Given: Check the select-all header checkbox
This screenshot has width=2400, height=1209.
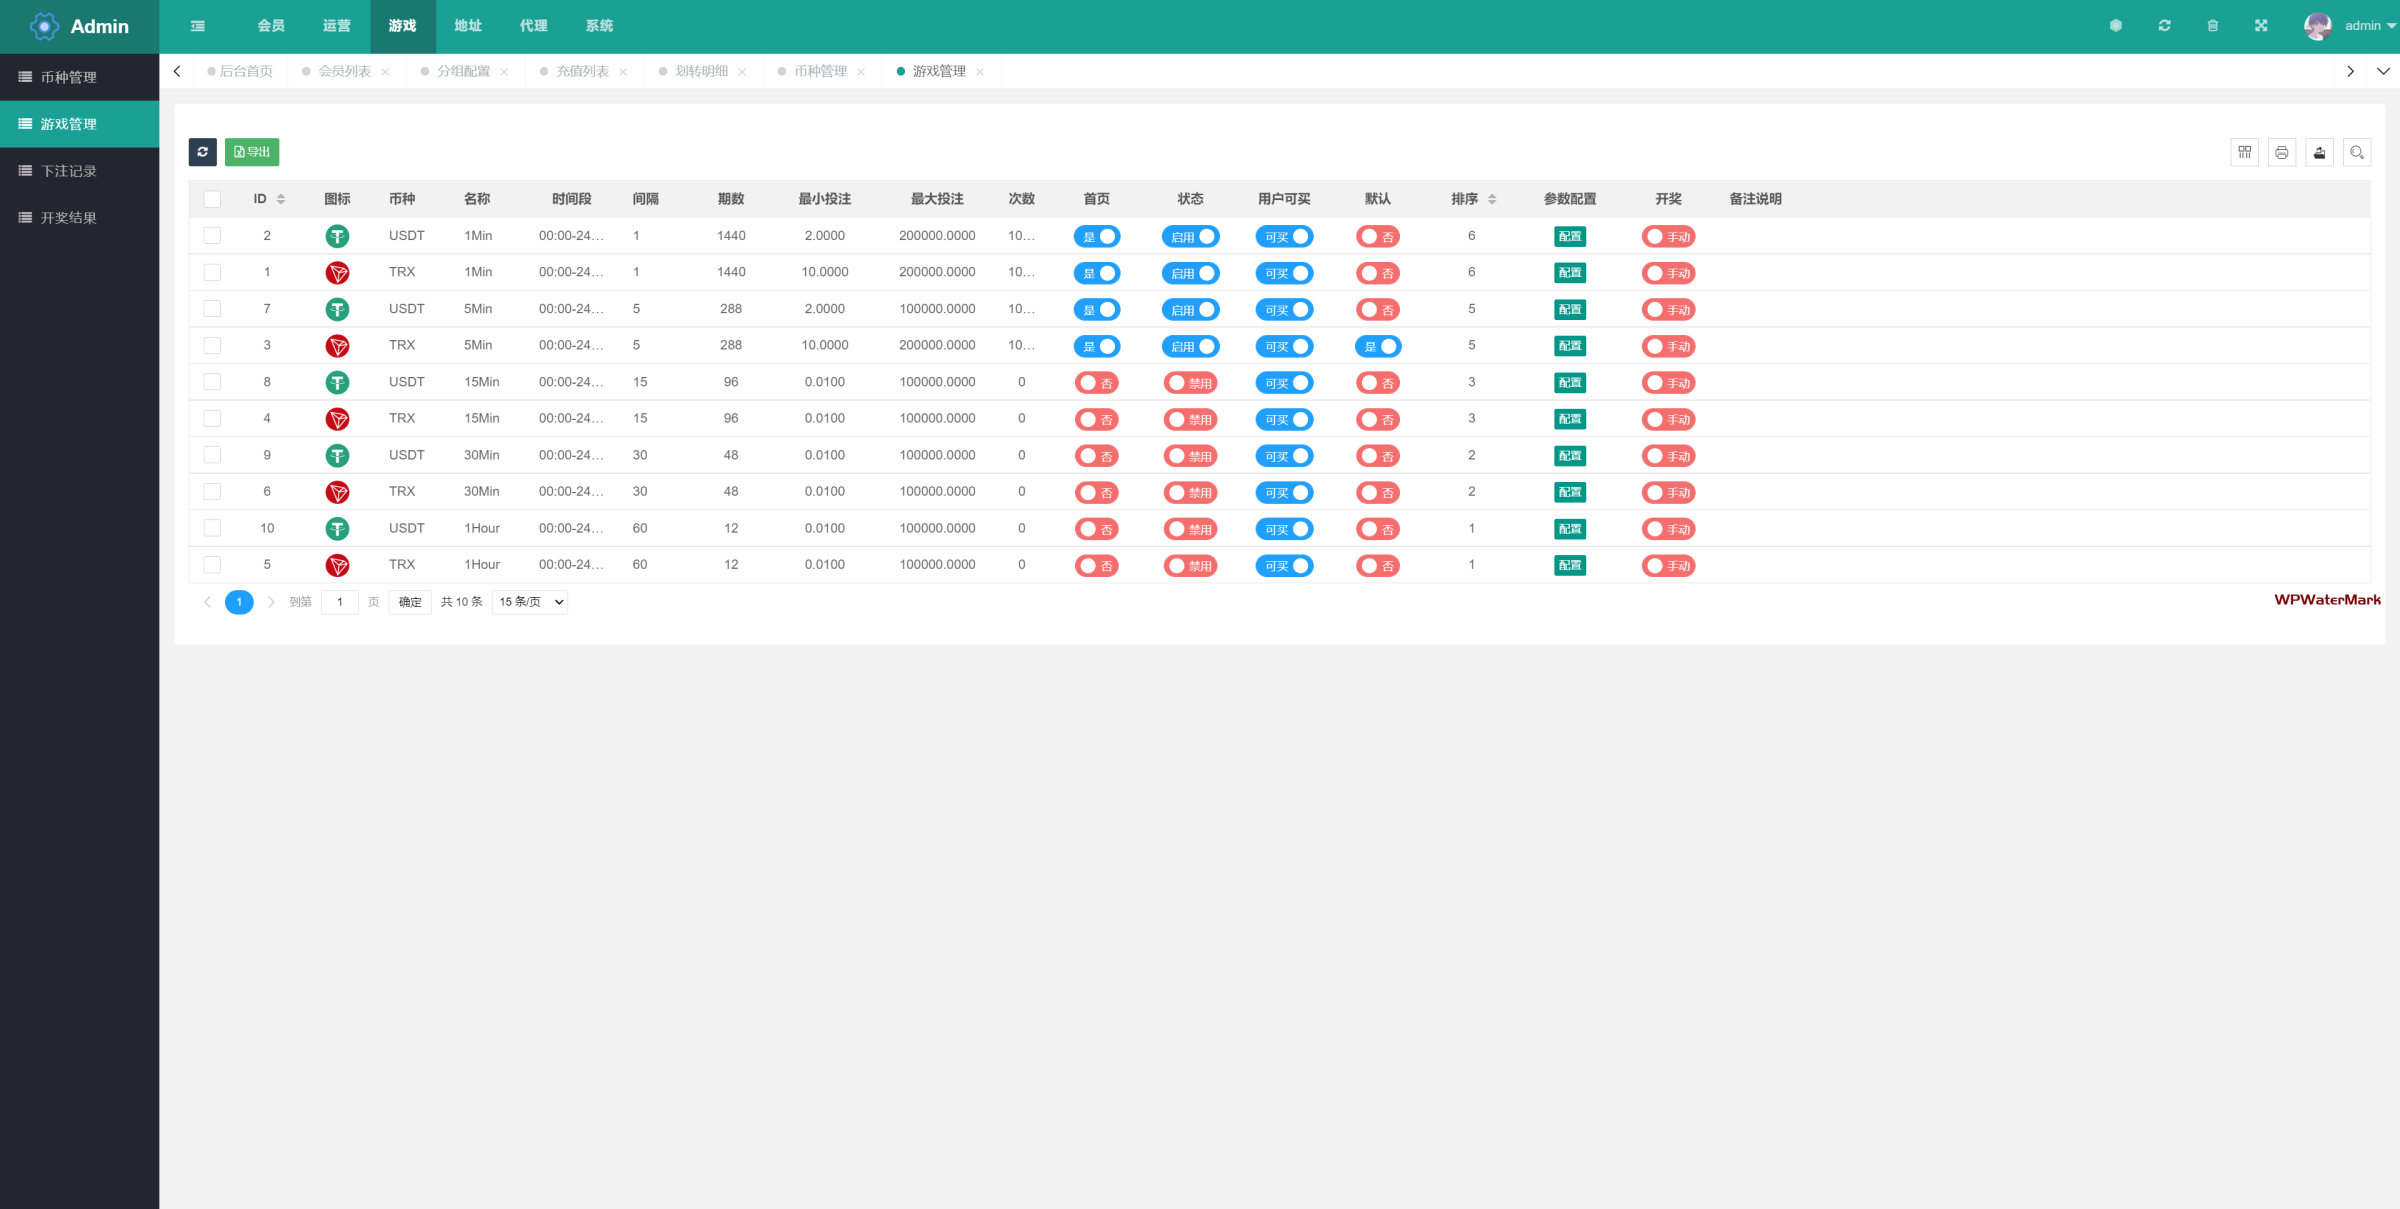Looking at the screenshot, I should pos(212,199).
